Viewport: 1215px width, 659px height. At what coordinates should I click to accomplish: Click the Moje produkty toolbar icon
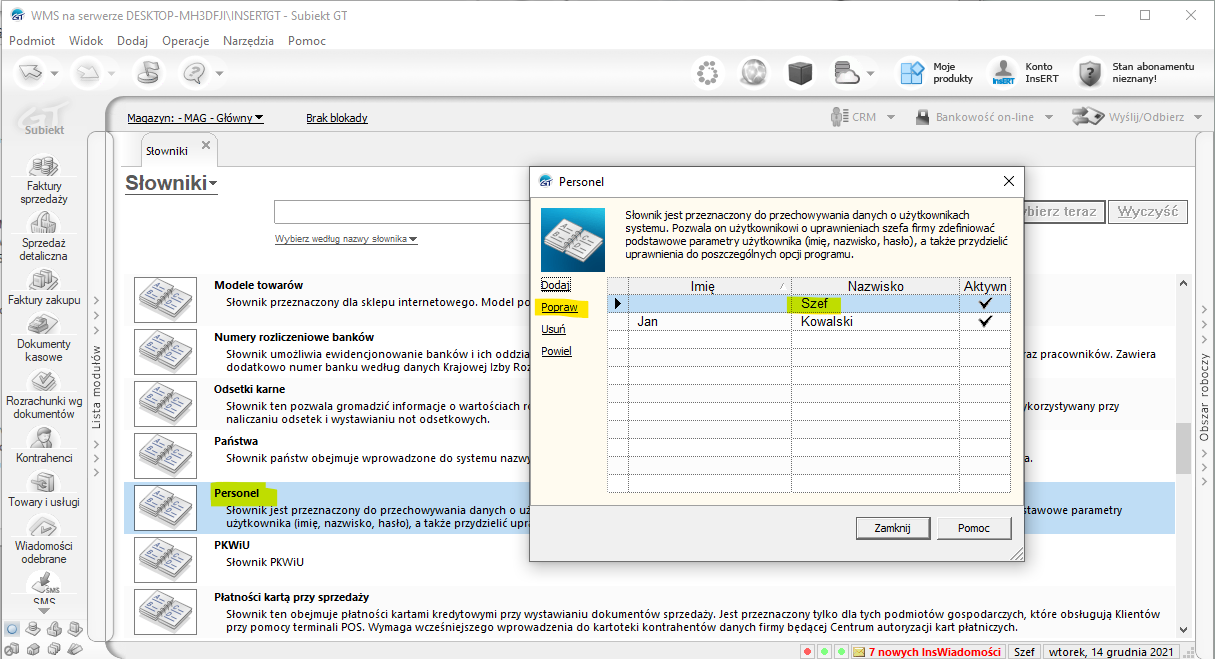tap(911, 73)
